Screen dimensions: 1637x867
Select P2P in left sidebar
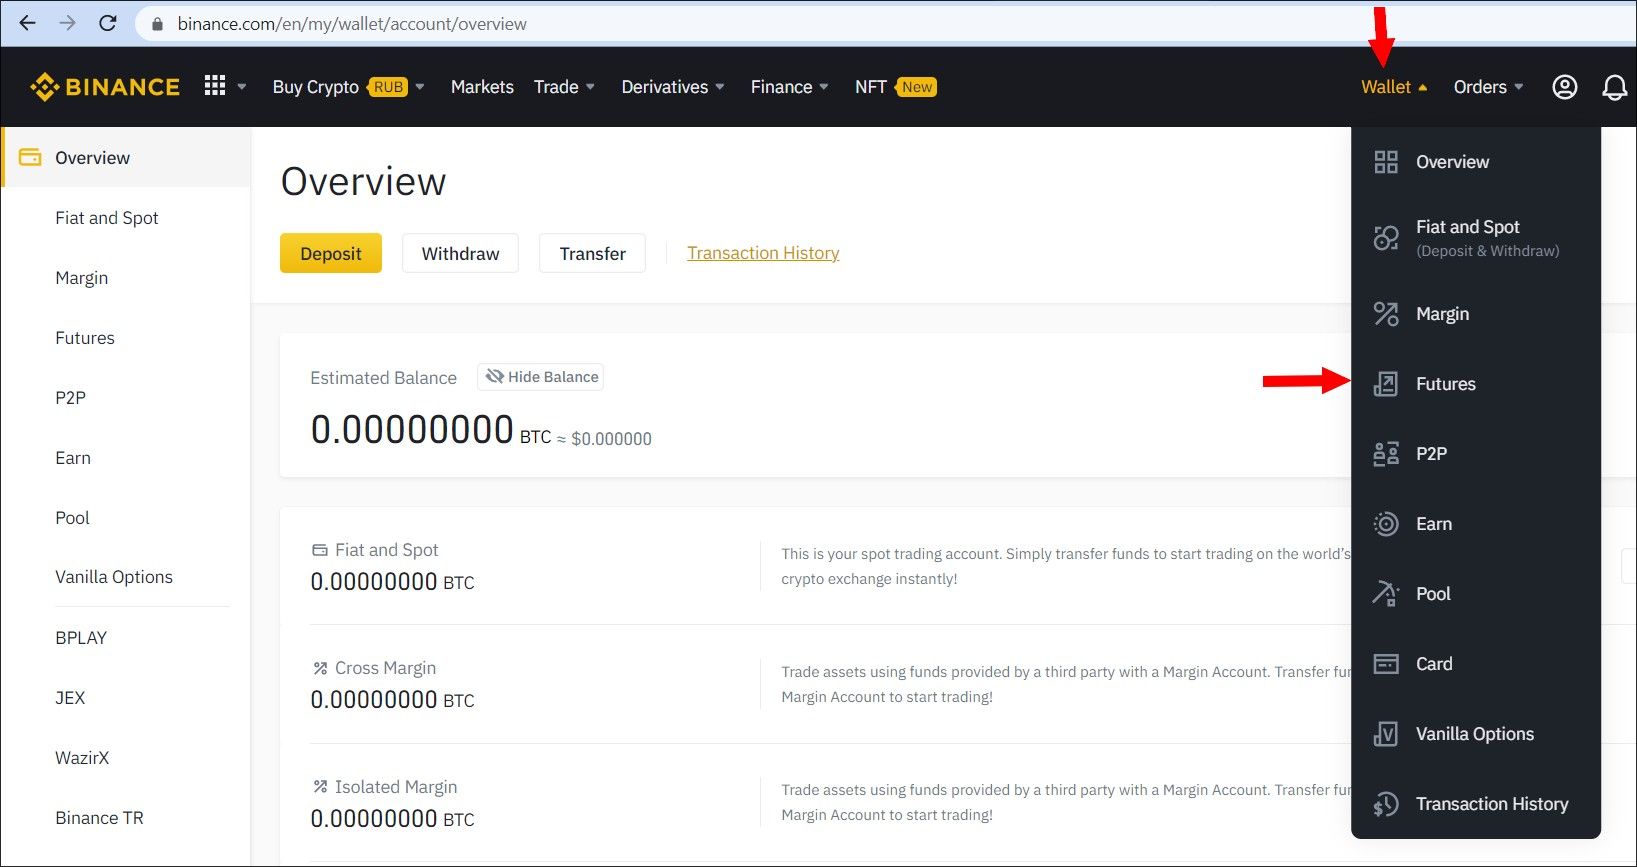click(70, 398)
